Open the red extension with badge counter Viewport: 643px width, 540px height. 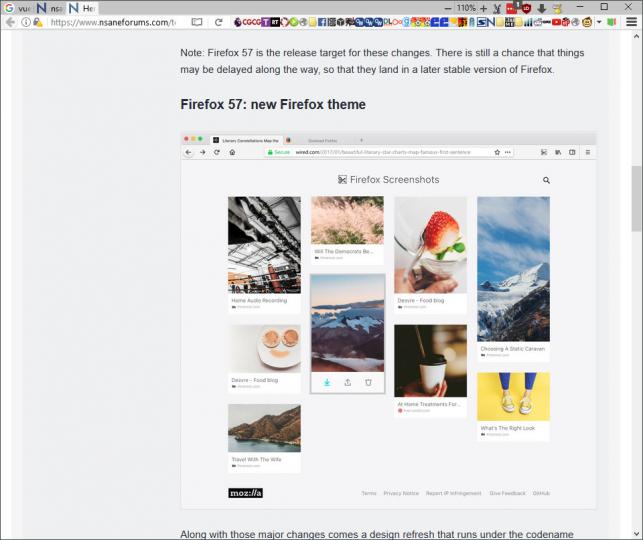[513, 7]
